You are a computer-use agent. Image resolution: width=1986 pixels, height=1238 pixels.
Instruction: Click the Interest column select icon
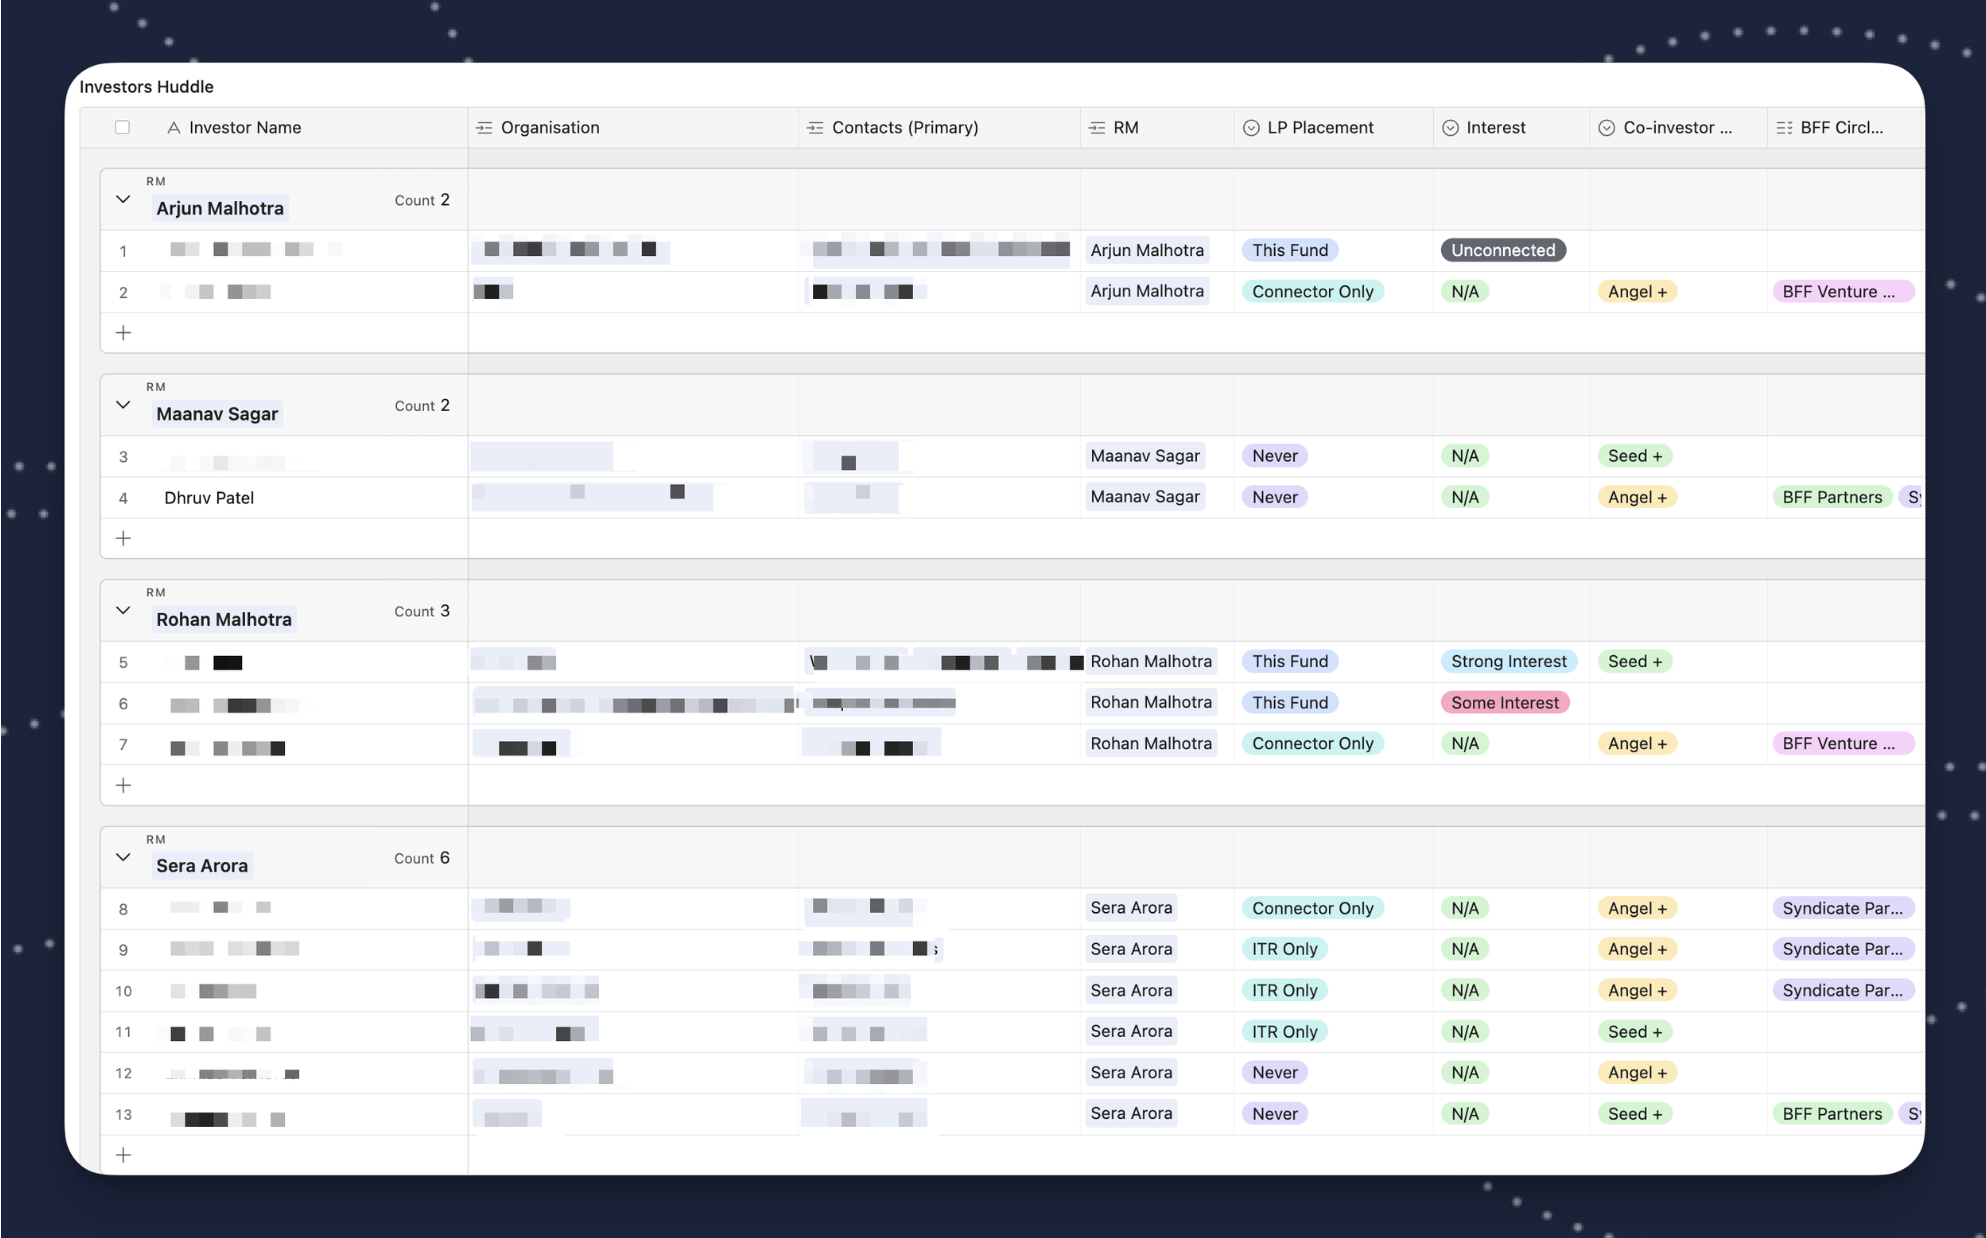(1450, 128)
